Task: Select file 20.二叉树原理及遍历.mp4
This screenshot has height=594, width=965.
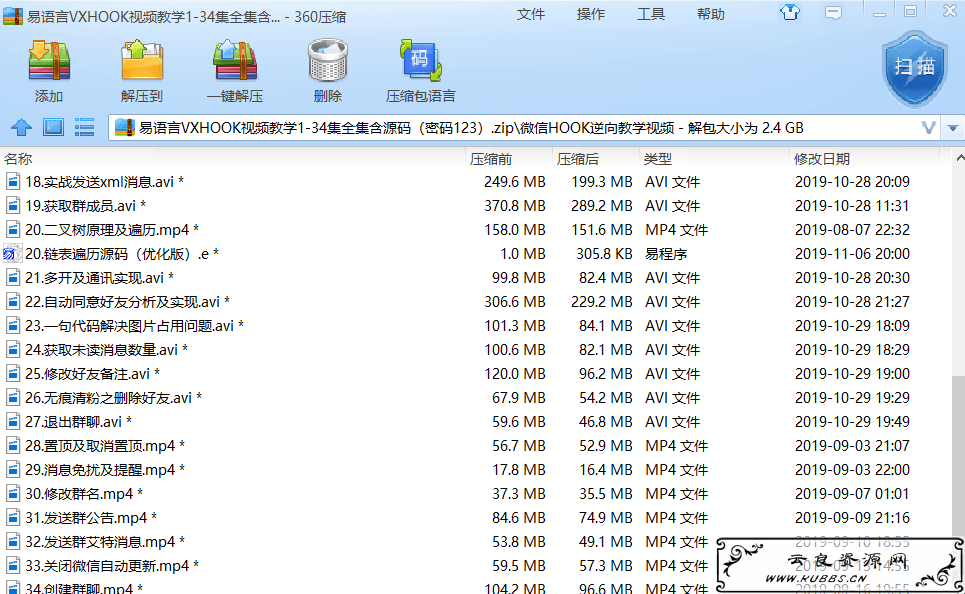Action: [x=111, y=230]
